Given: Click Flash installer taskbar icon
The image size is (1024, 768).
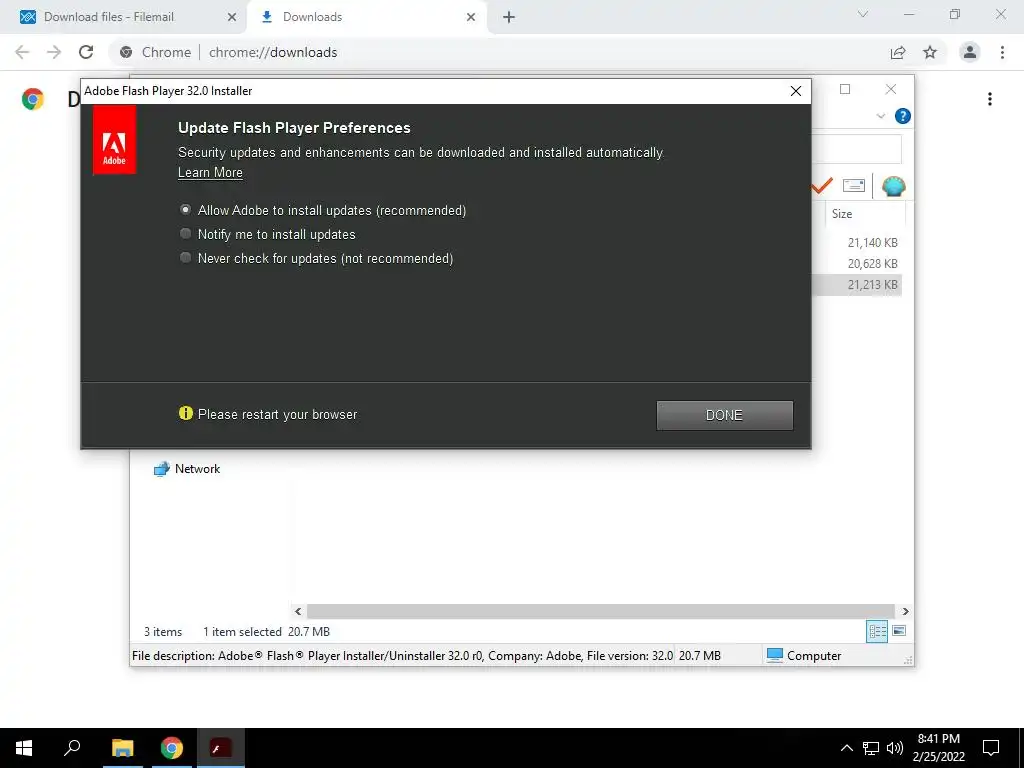Looking at the screenshot, I should 221,748.
